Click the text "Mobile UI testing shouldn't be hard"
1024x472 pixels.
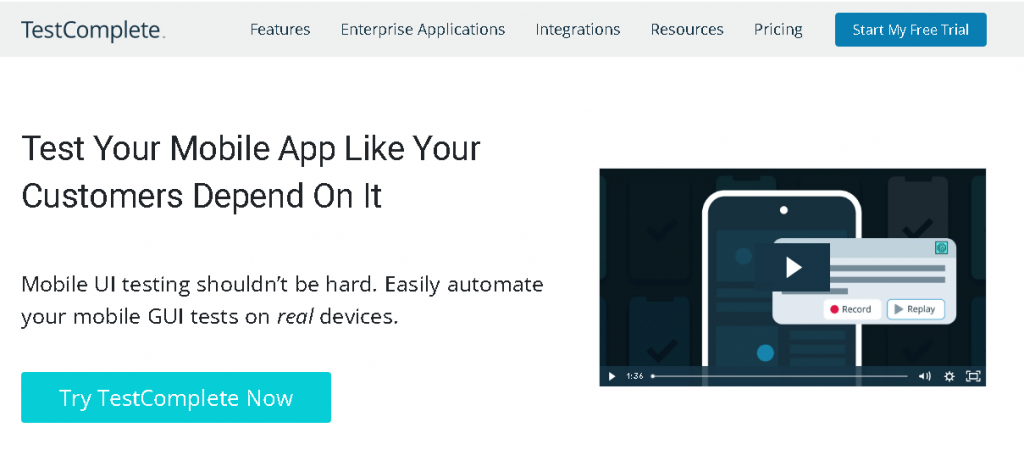(x=199, y=285)
